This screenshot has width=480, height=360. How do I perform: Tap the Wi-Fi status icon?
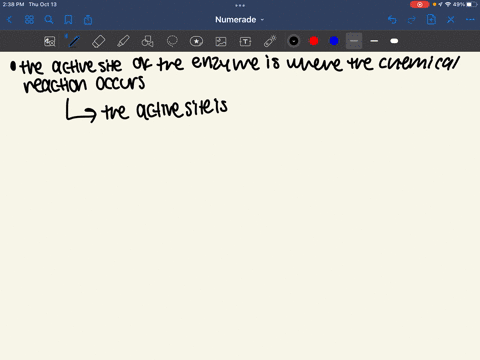tap(448, 5)
